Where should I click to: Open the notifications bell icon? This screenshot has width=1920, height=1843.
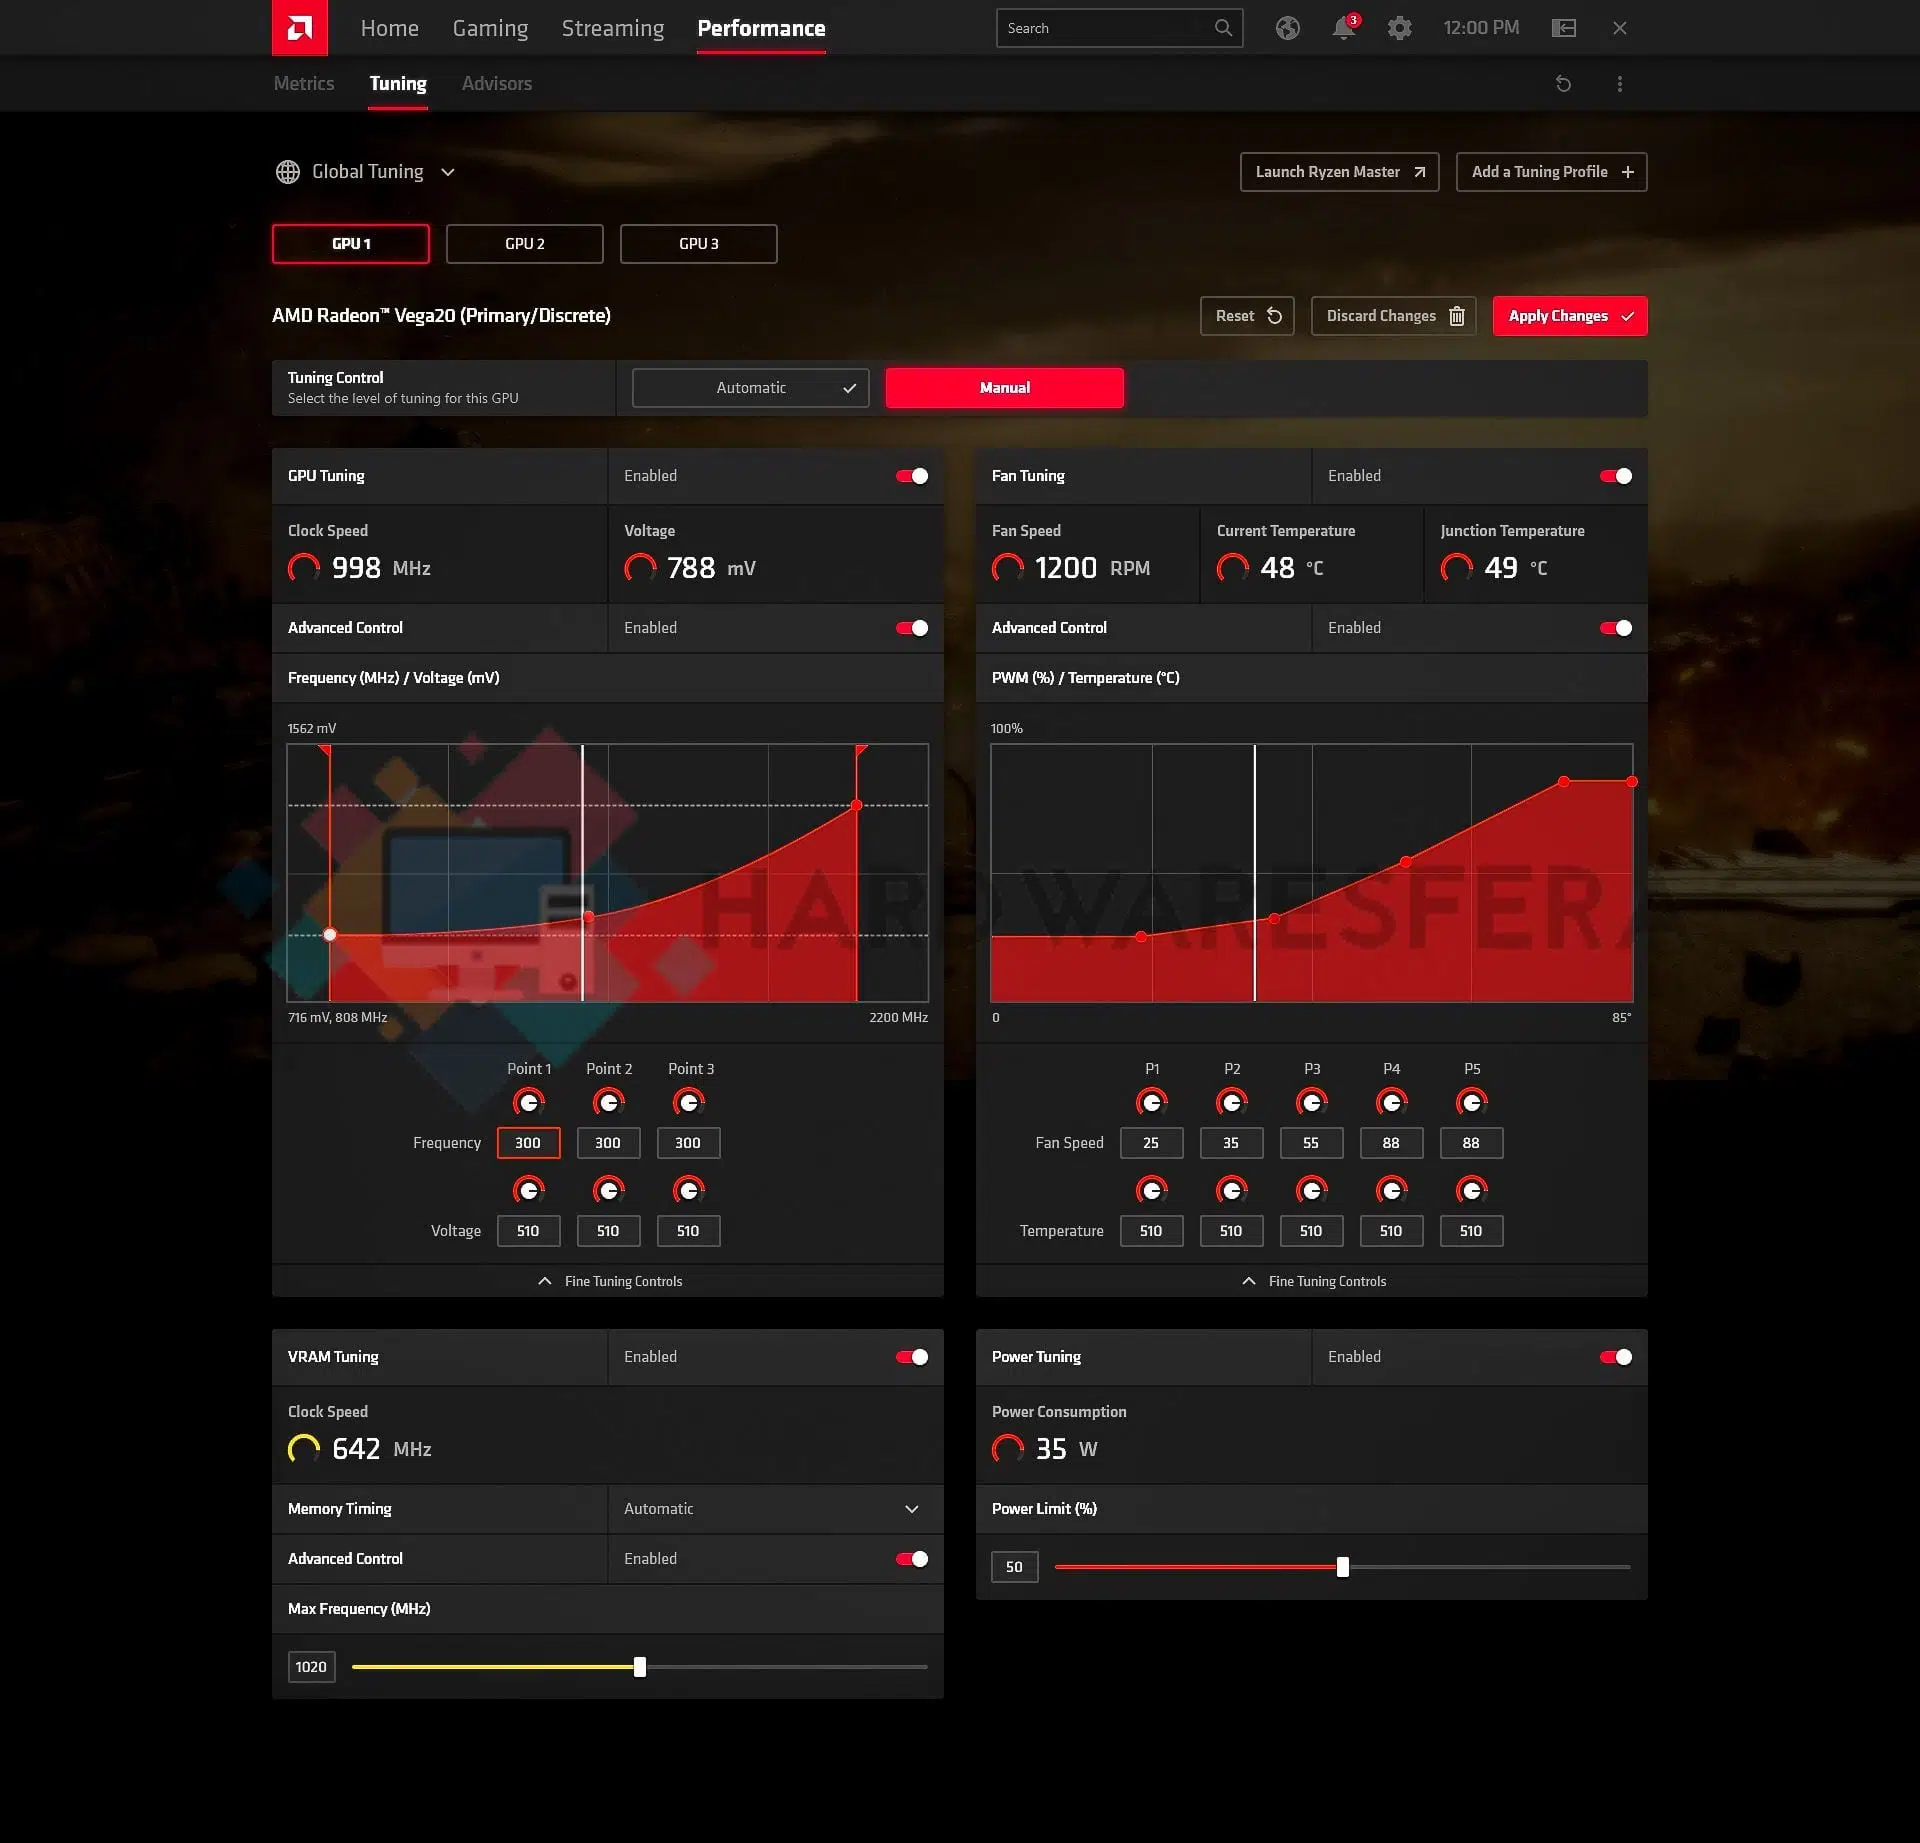click(1343, 28)
